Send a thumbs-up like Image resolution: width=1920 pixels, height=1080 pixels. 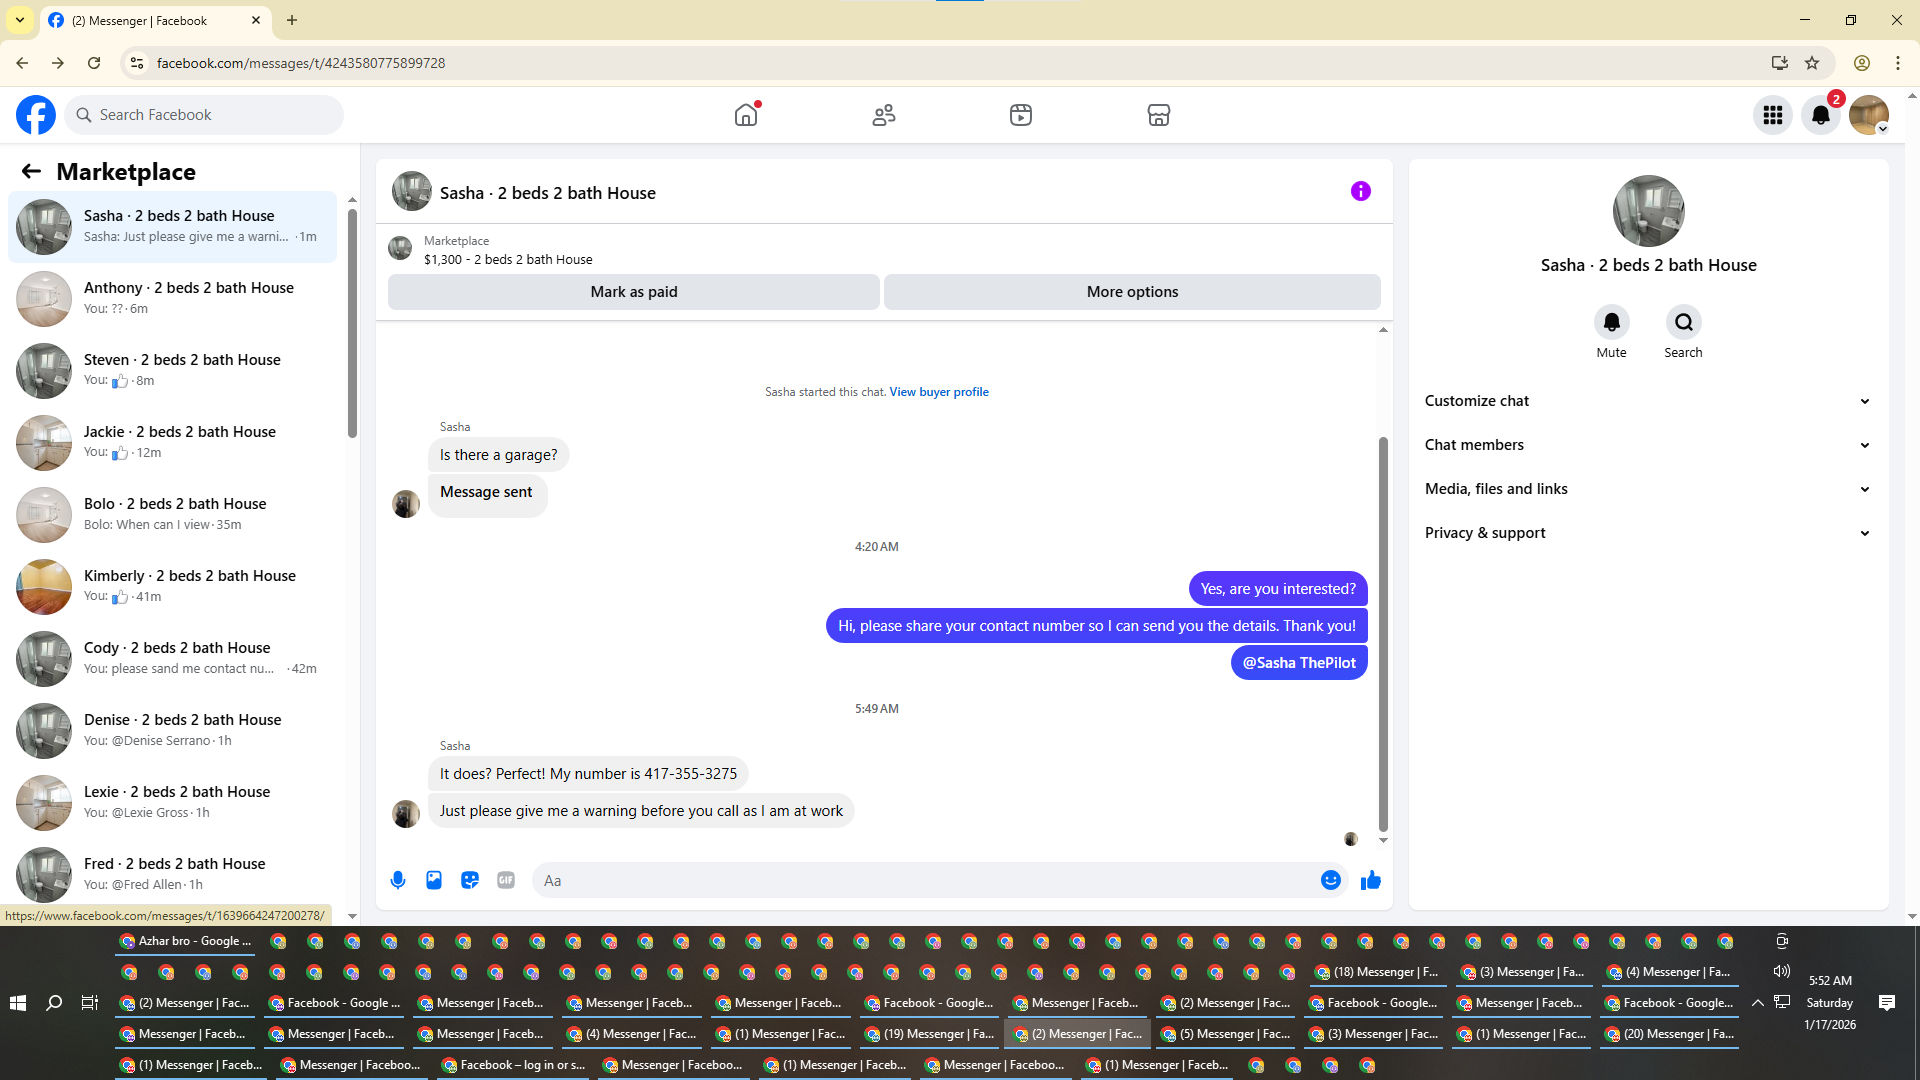[1370, 880]
